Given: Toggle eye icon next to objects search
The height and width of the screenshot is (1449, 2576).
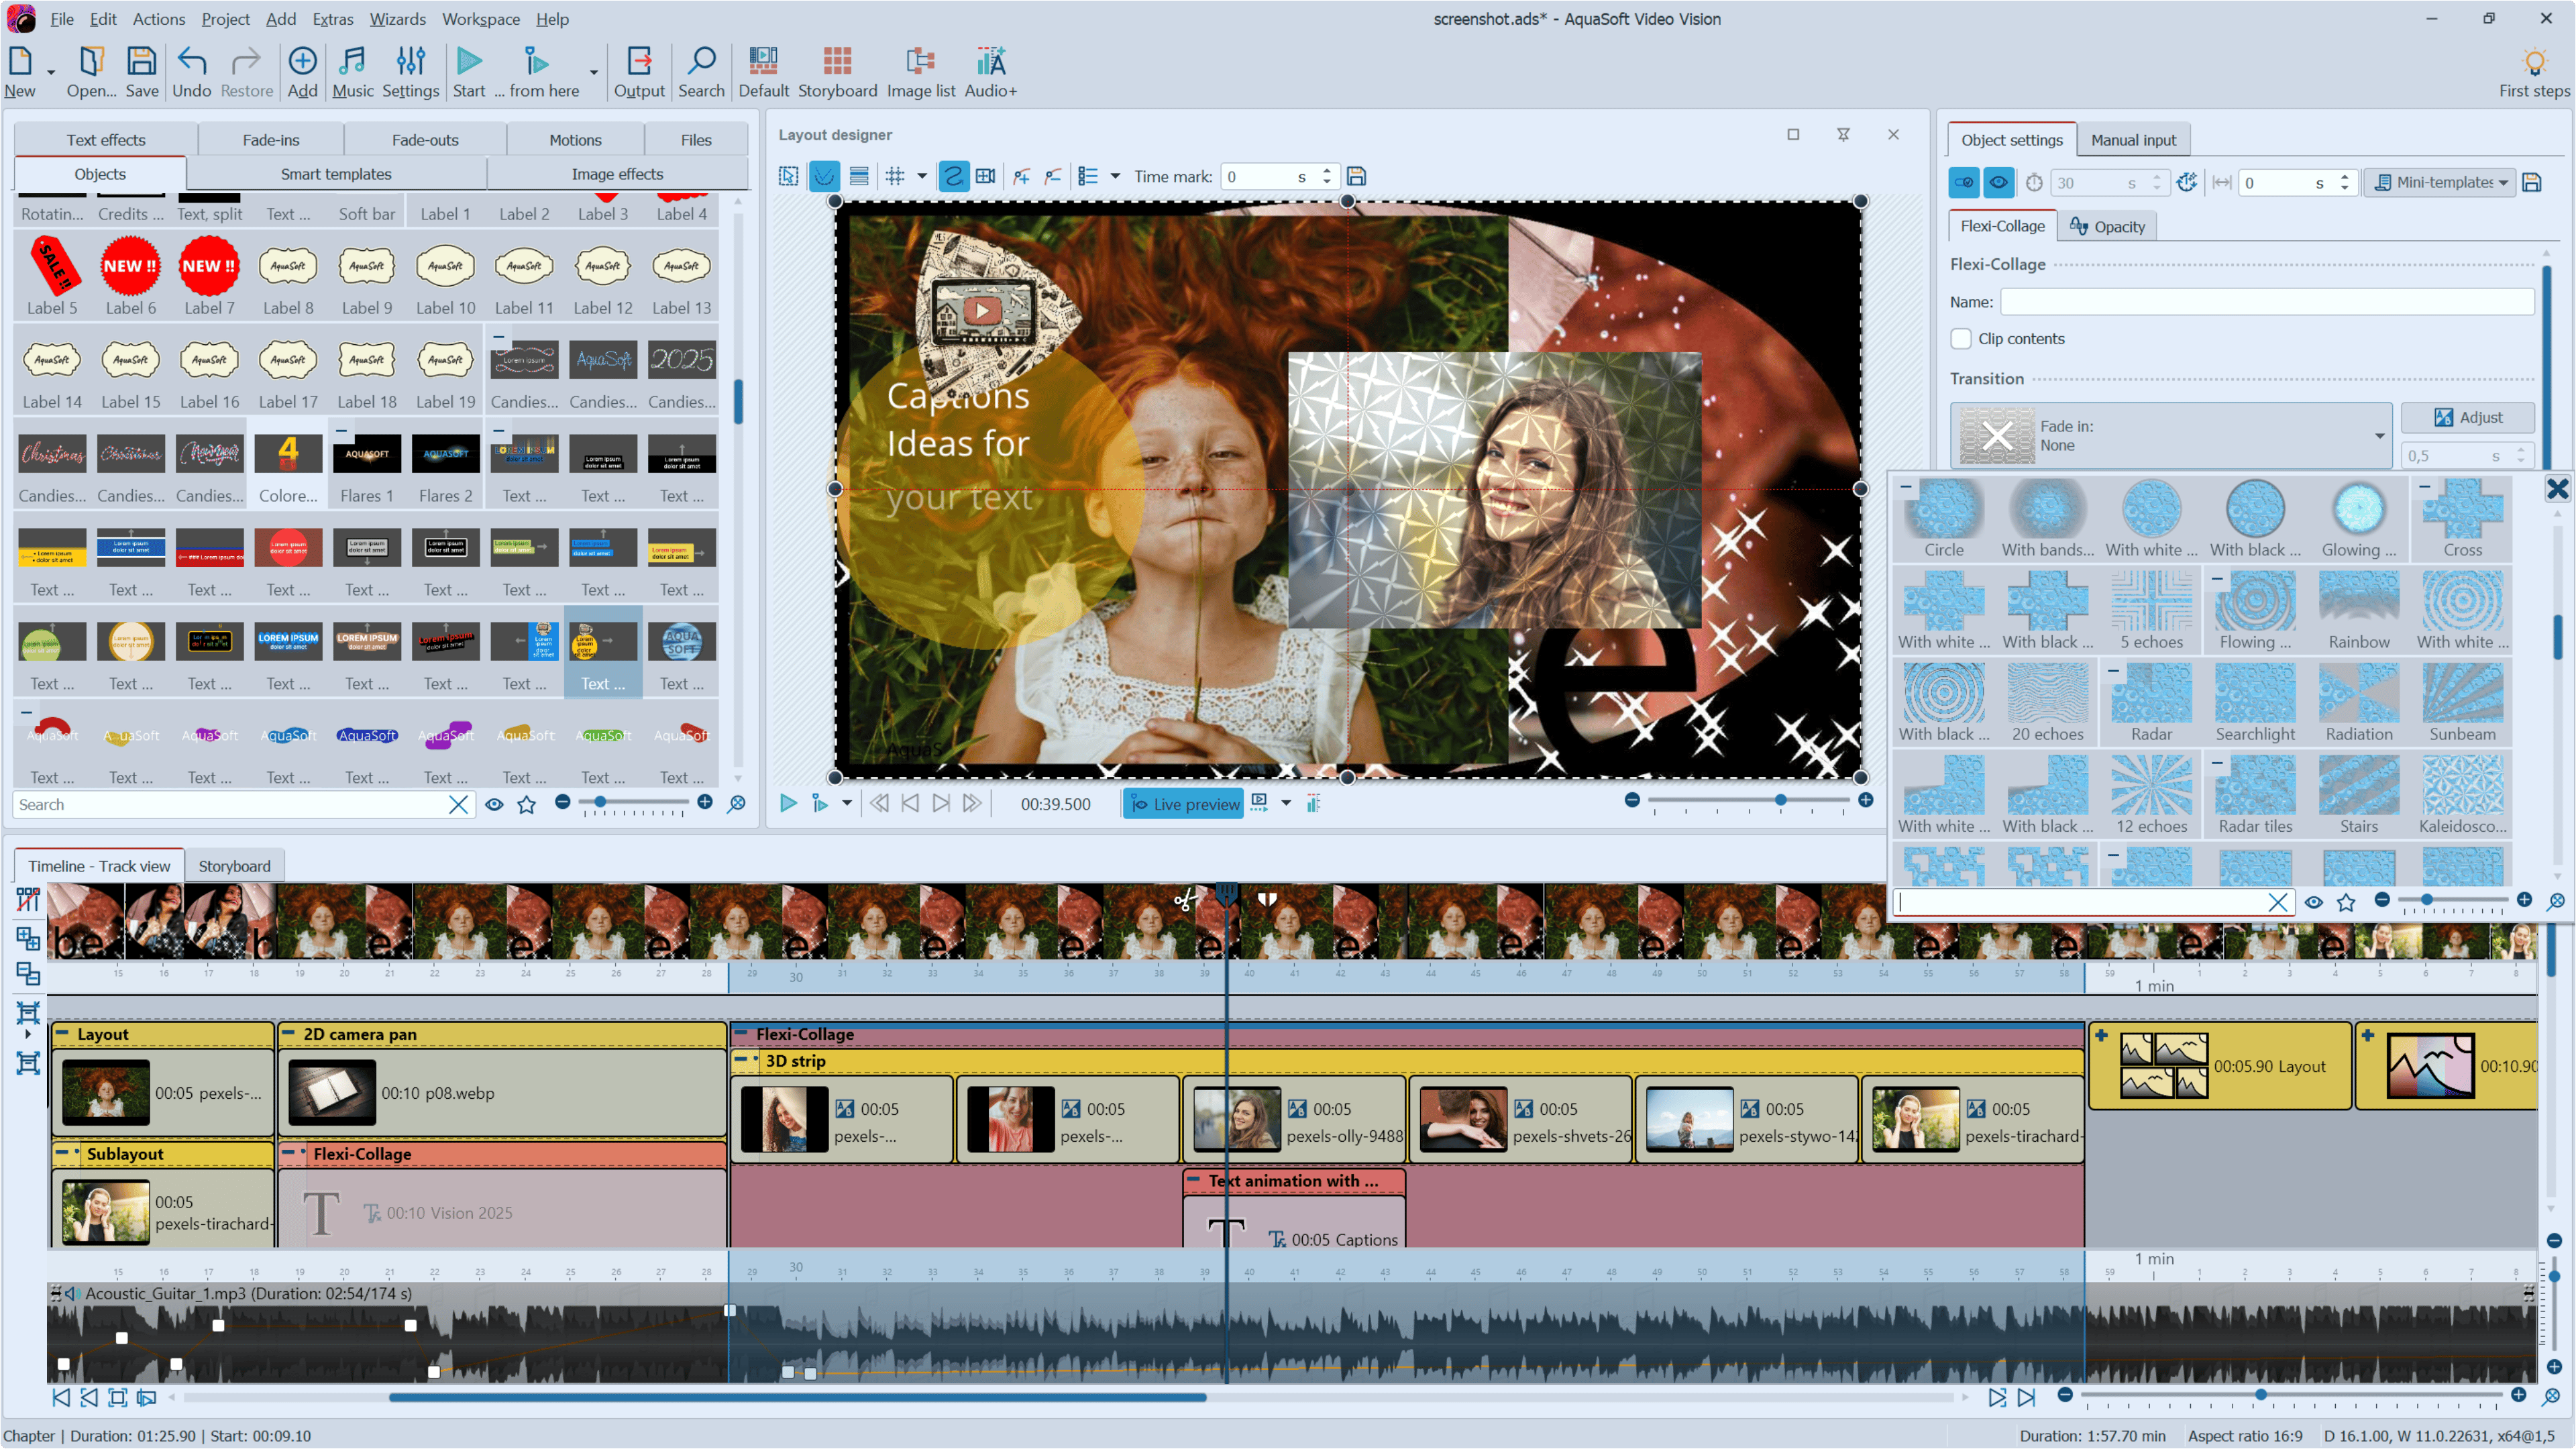Looking at the screenshot, I should [x=494, y=805].
